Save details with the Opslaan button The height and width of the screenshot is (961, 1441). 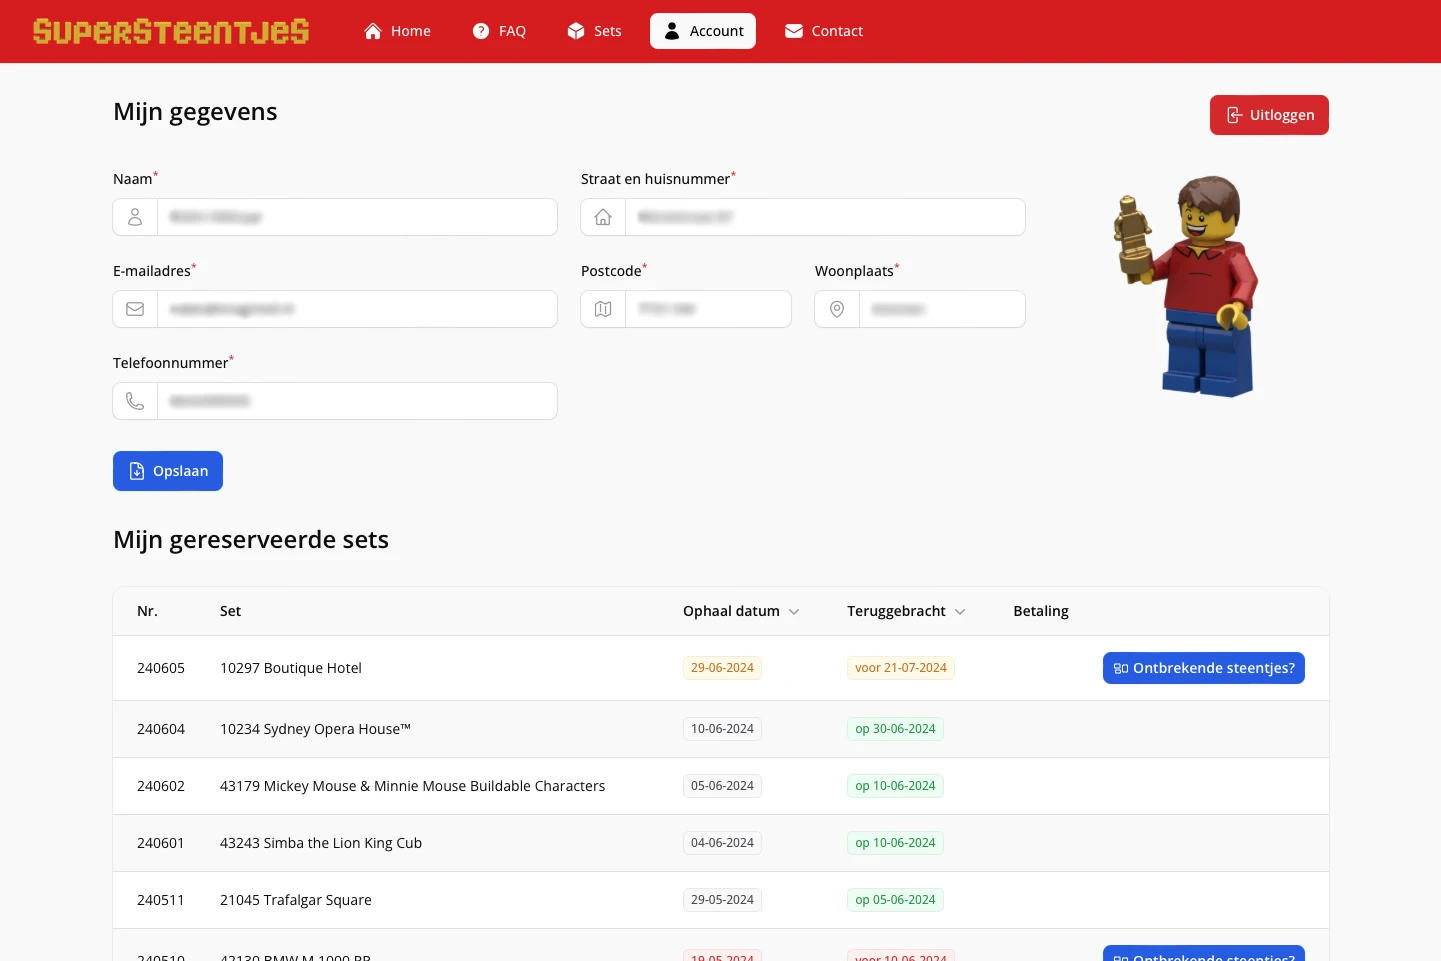[x=168, y=471]
